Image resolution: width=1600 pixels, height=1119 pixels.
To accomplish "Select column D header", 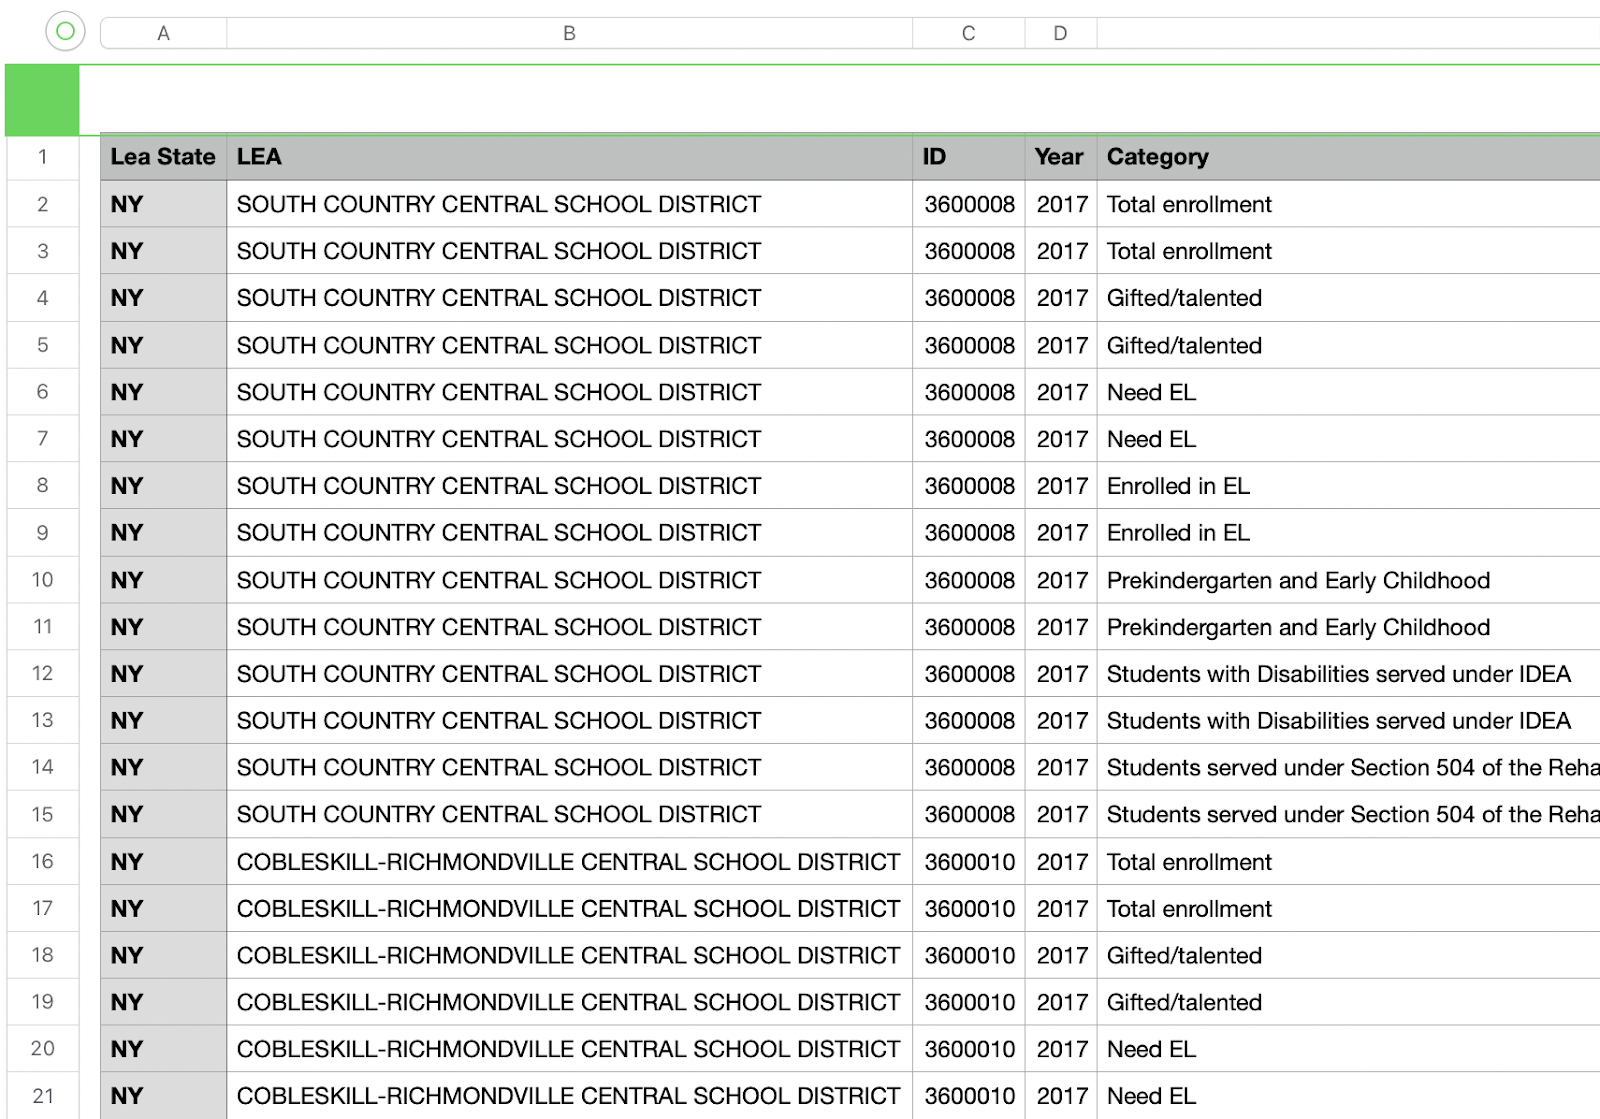I will [1060, 33].
